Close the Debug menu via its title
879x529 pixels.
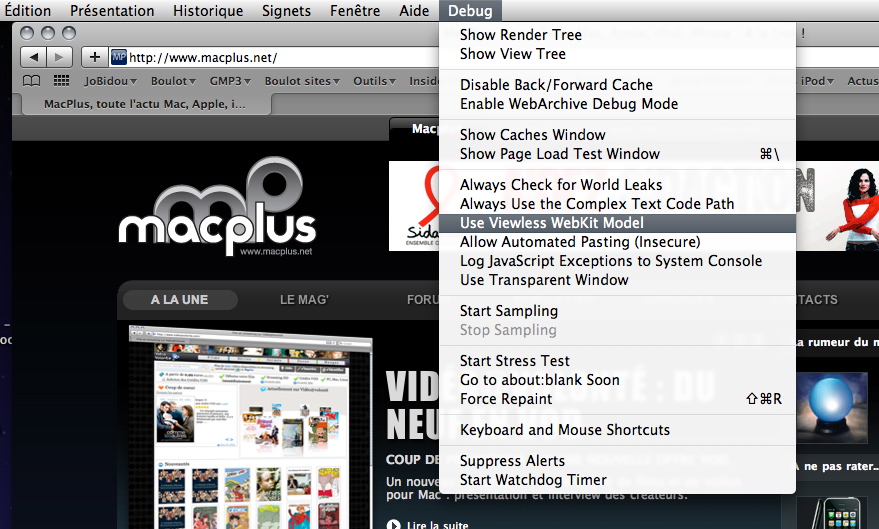coord(470,11)
